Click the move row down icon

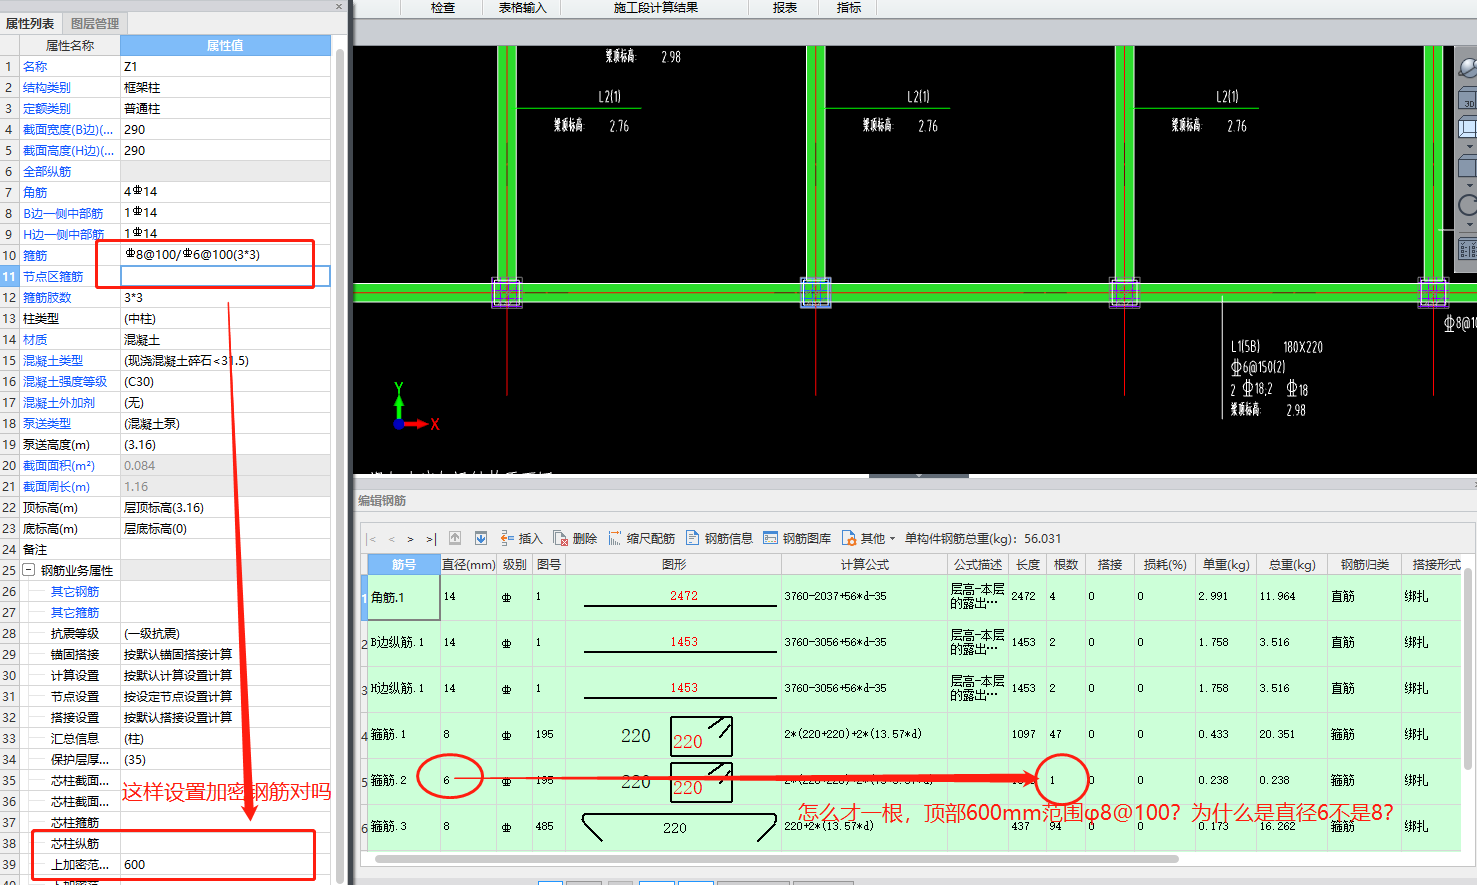pyautogui.click(x=481, y=538)
